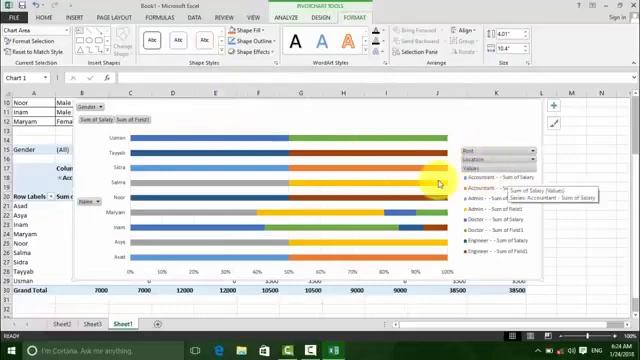The width and height of the screenshot is (640, 360).
Task: Switch to the ANALYZE PivotChart tab
Action: tap(286, 18)
